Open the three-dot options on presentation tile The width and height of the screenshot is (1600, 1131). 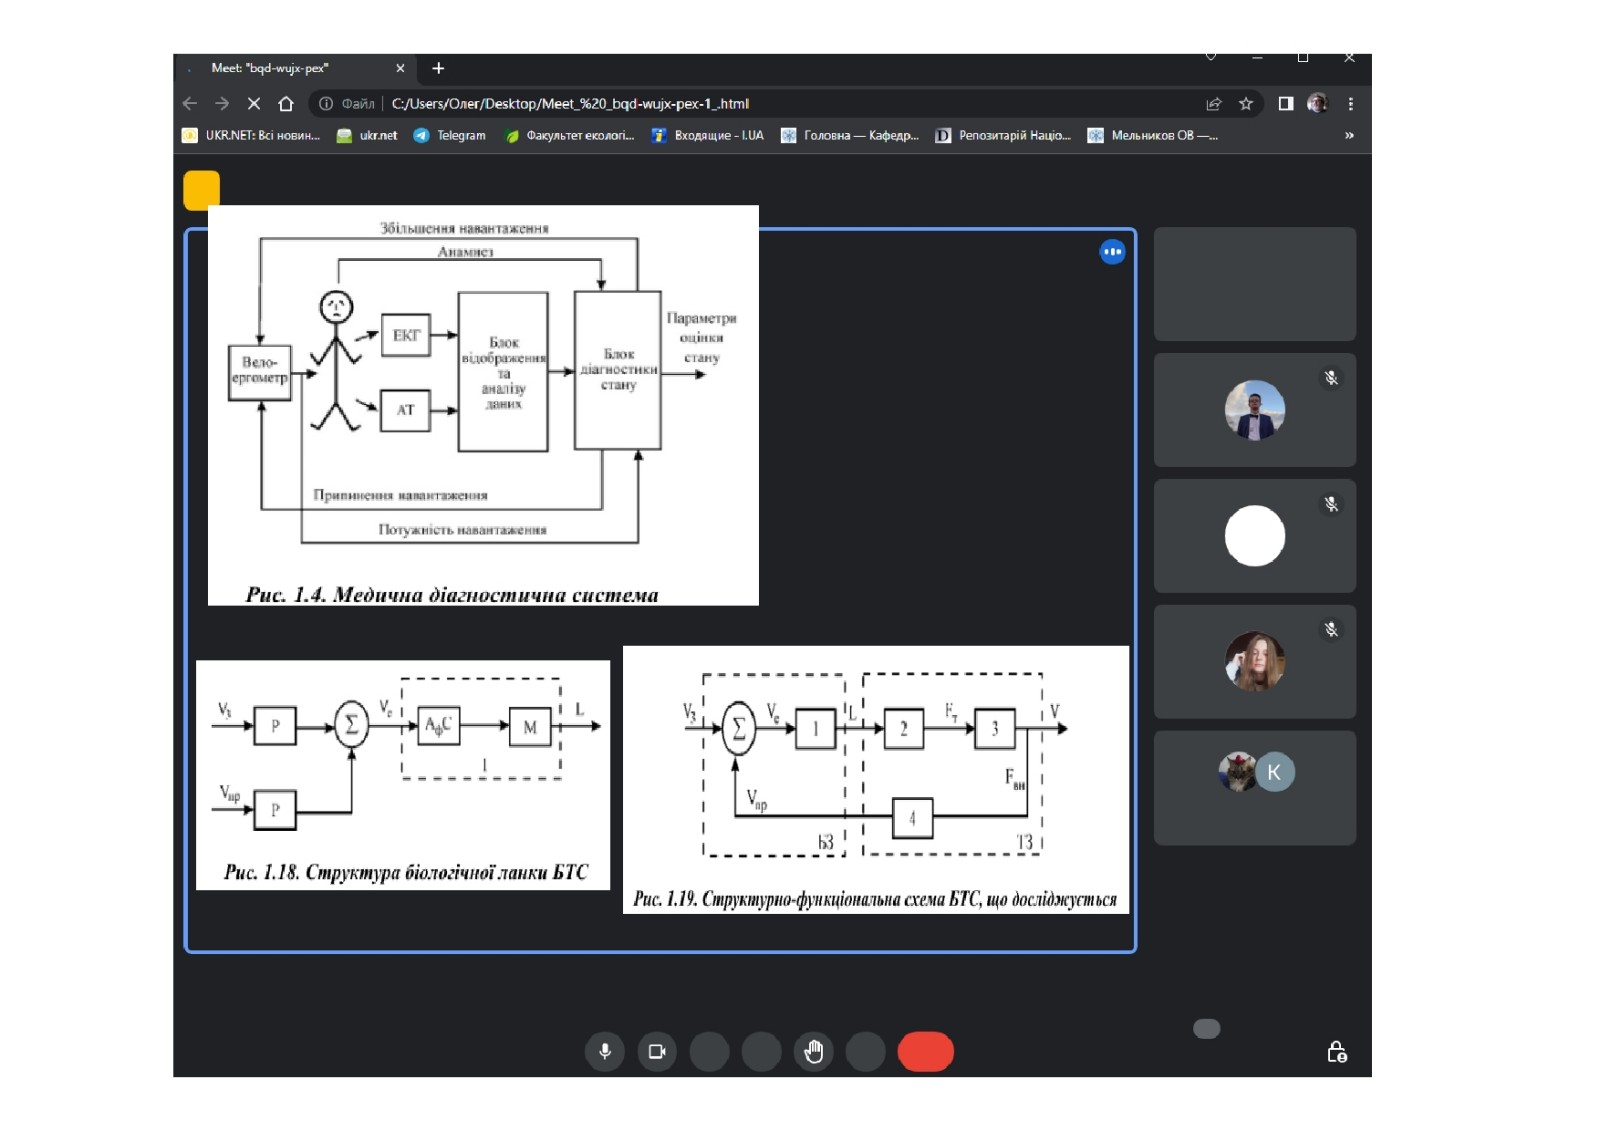pyautogui.click(x=1112, y=252)
